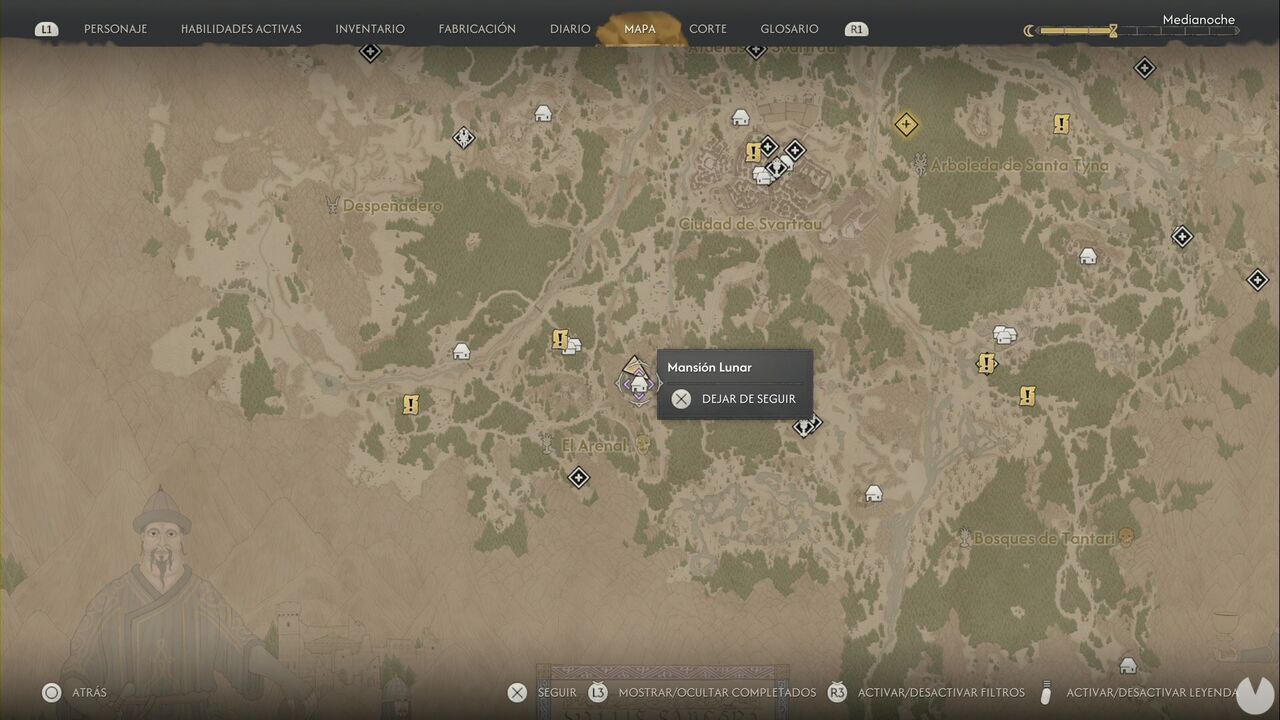Select the leftmost yellow quest marker
The height and width of the screenshot is (720, 1280).
pos(410,404)
